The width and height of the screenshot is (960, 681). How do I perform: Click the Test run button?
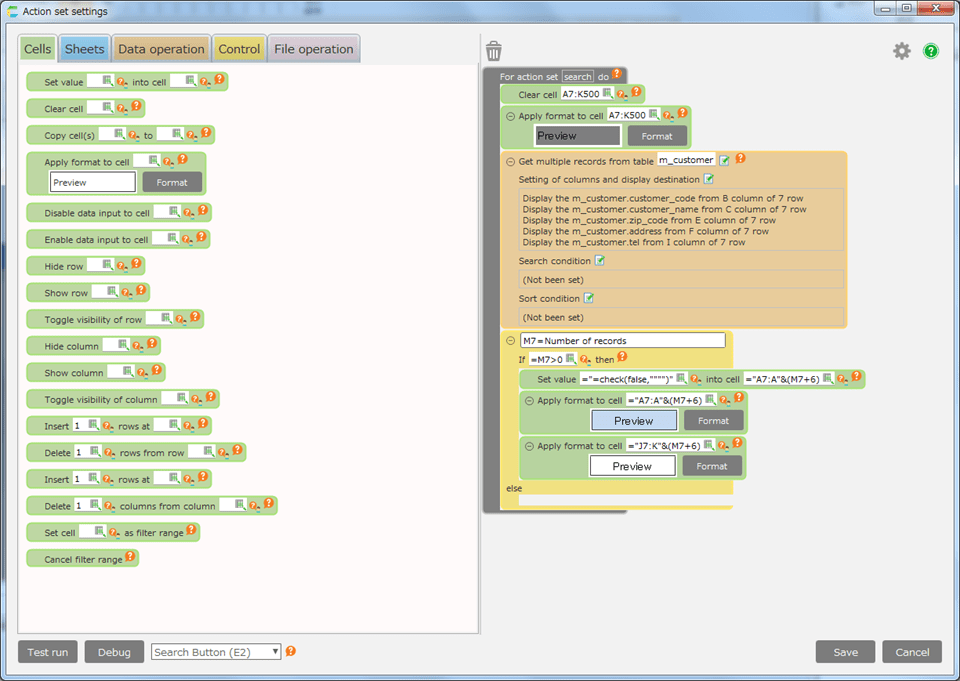(47, 652)
